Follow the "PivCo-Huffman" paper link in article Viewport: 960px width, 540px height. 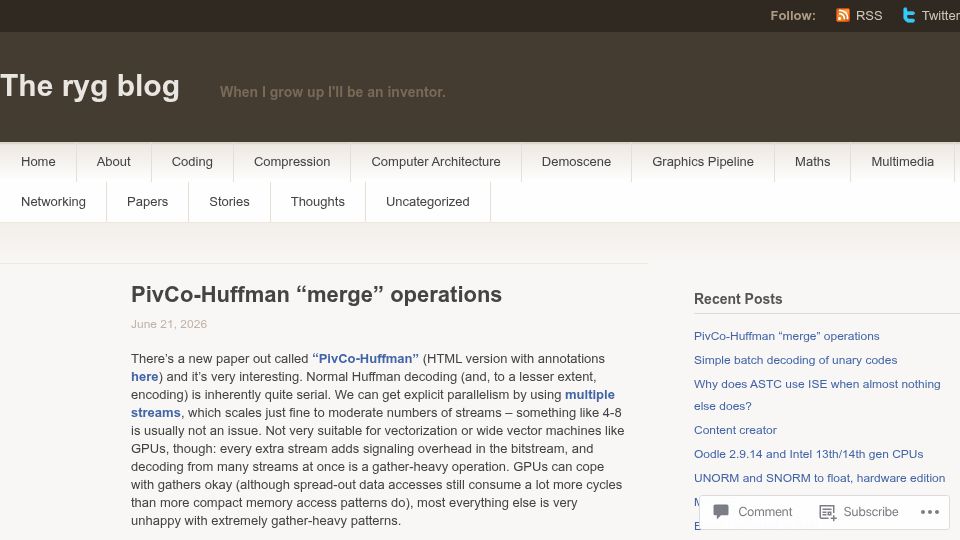pyautogui.click(x=366, y=358)
